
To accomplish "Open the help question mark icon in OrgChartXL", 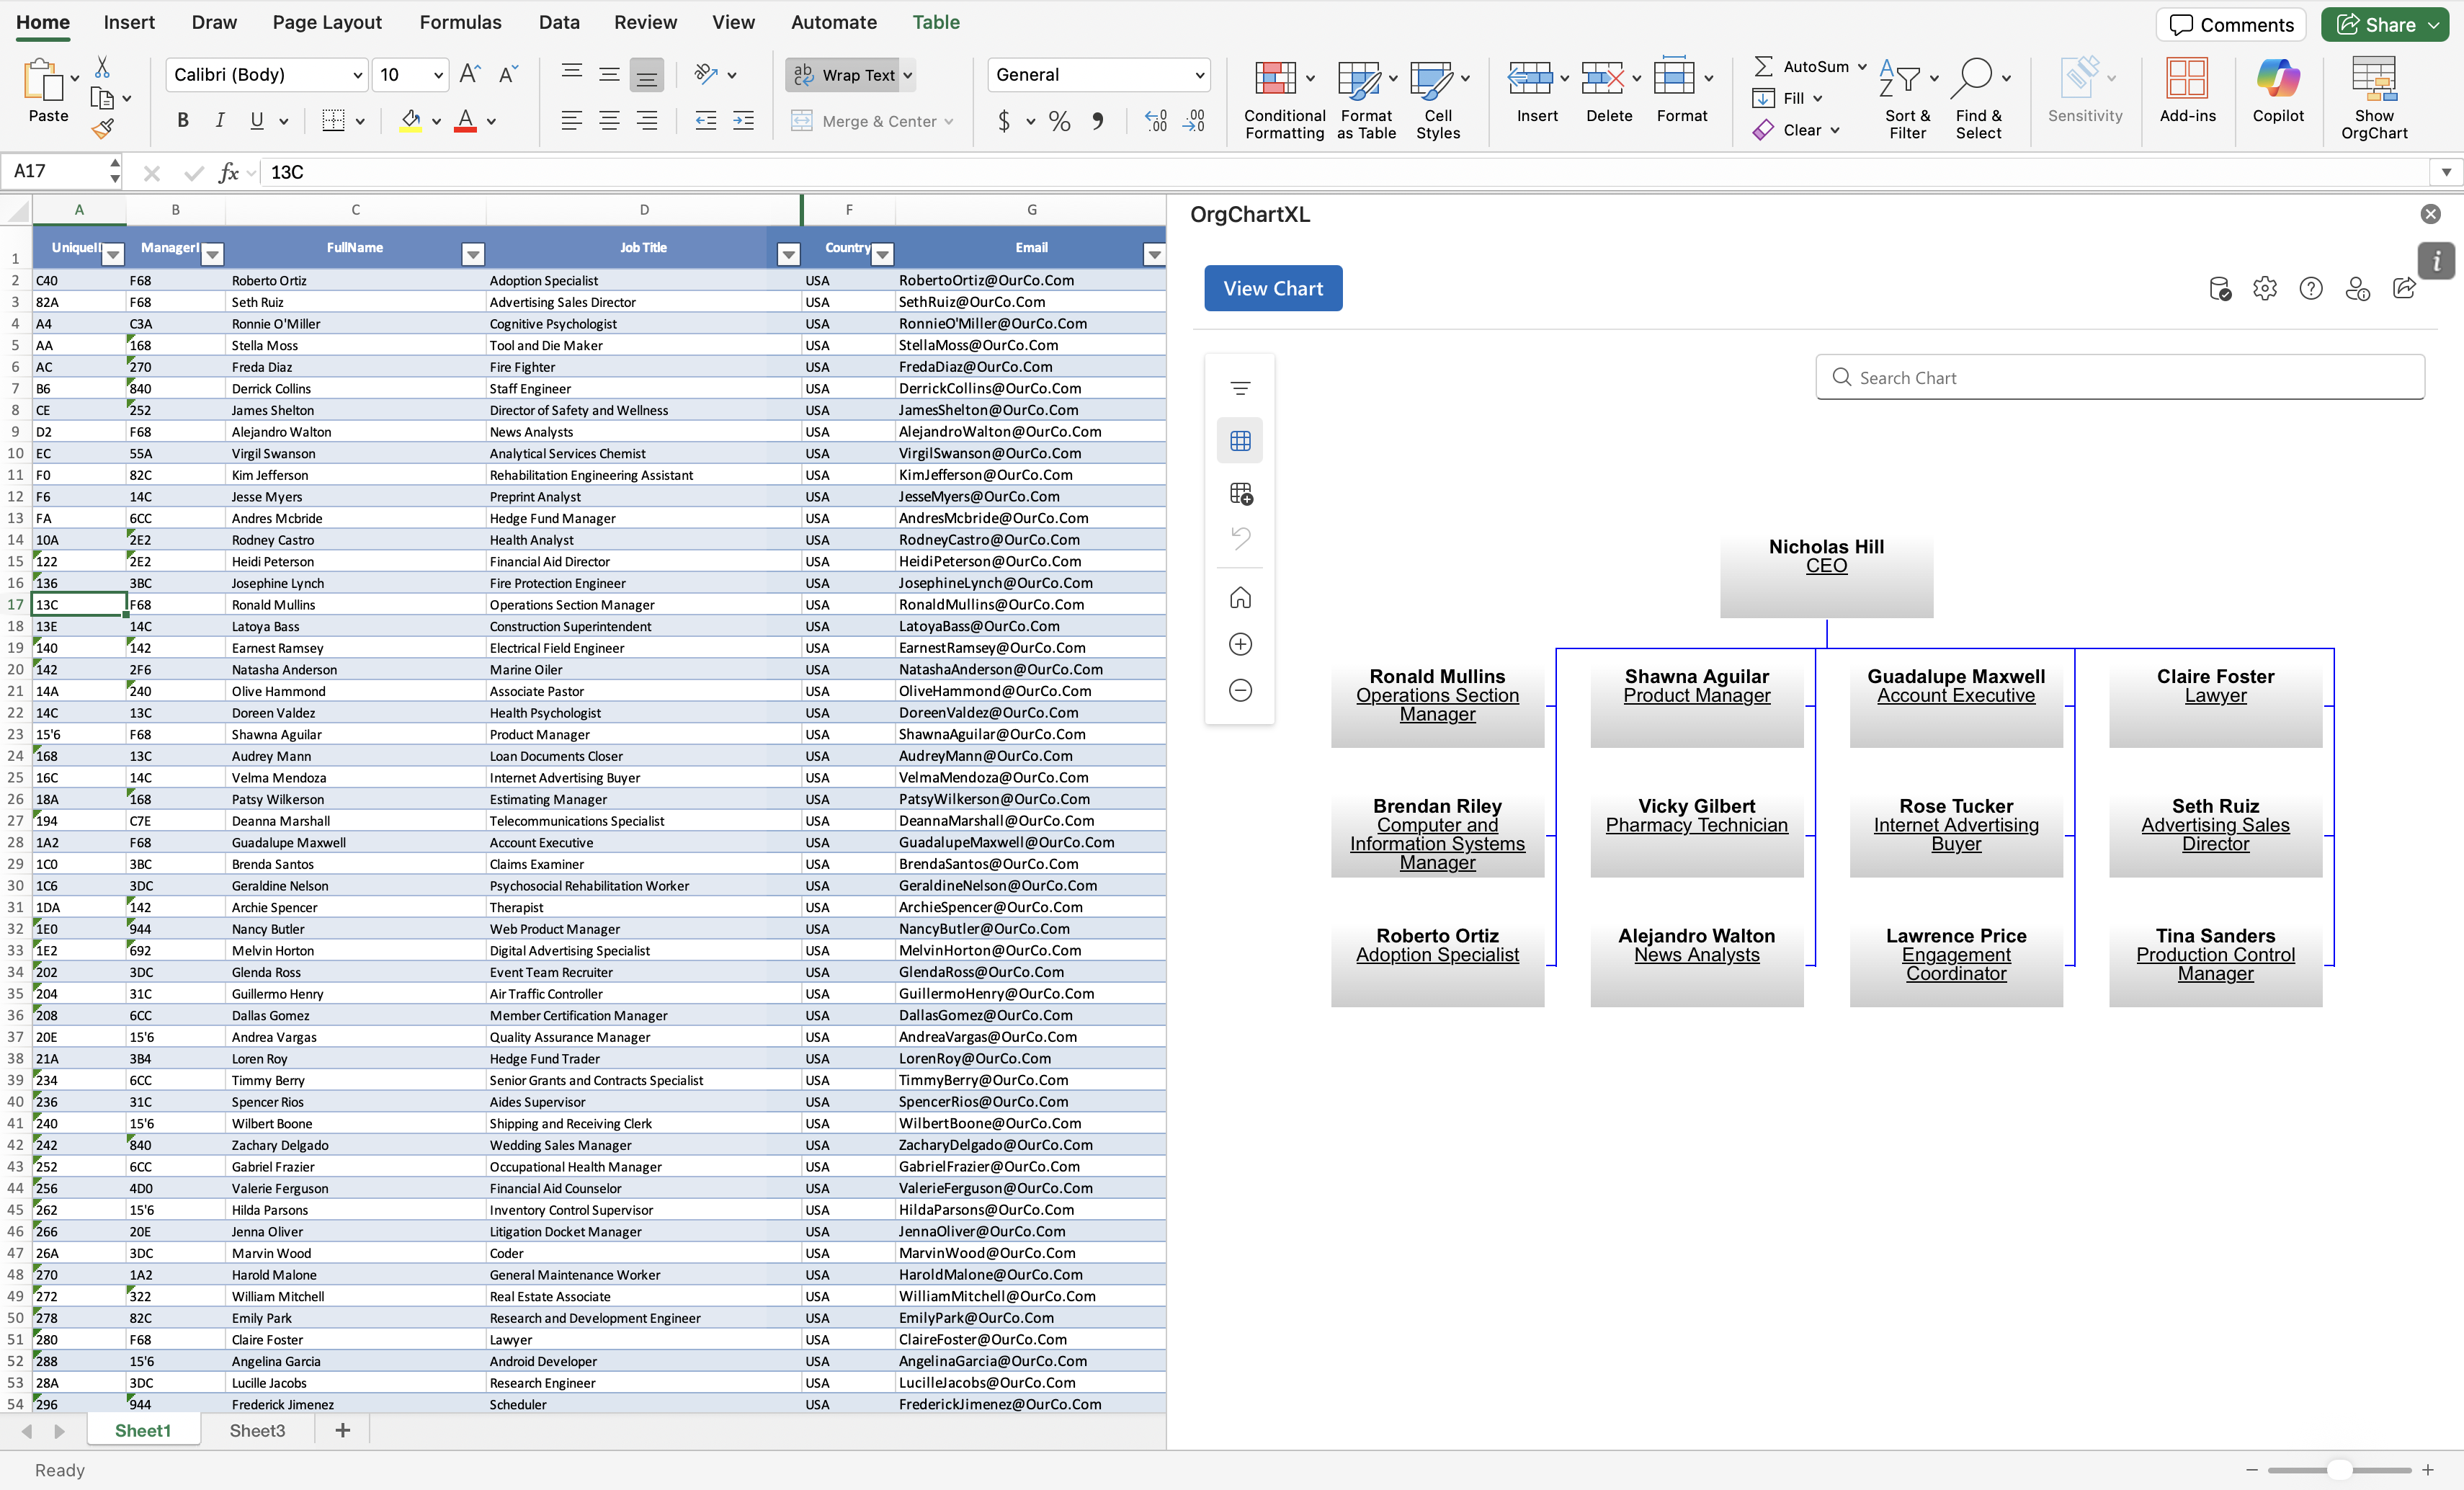I will [x=2310, y=289].
